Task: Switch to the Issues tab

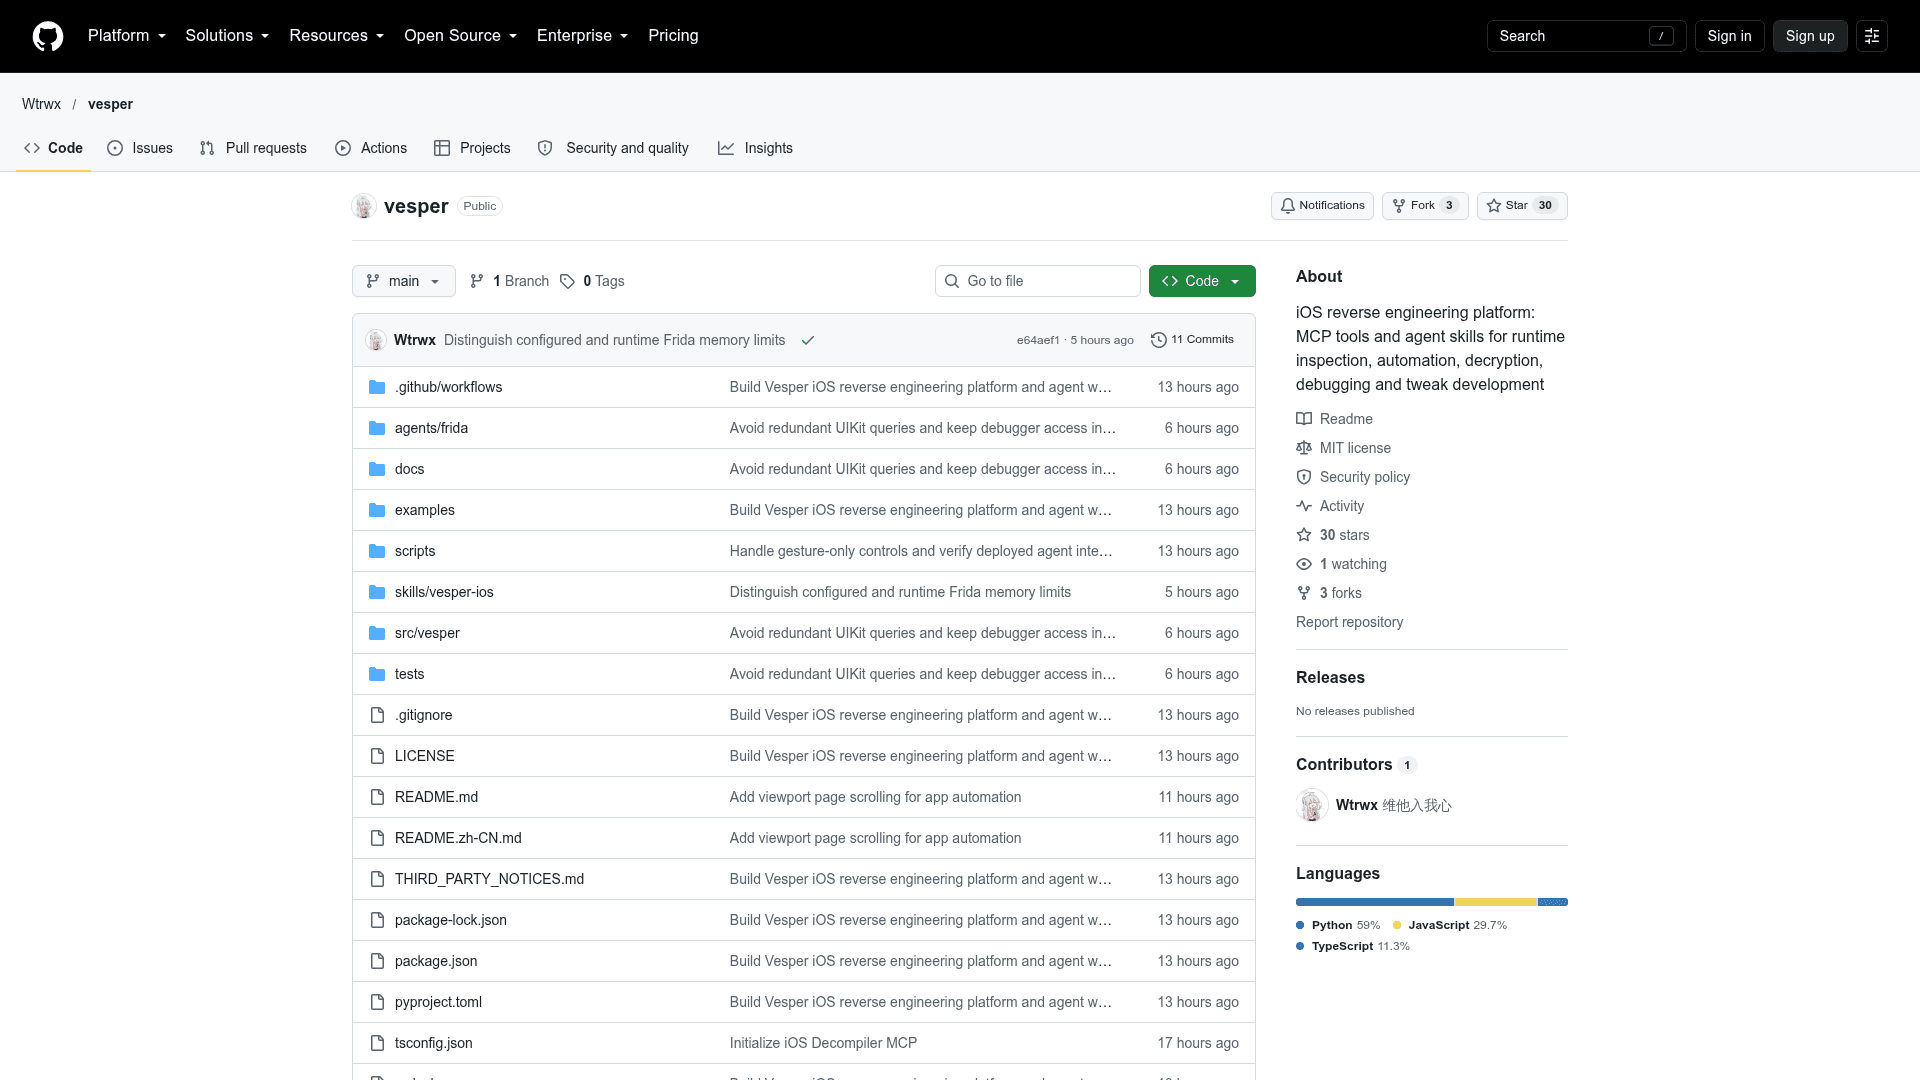Action: click(140, 148)
